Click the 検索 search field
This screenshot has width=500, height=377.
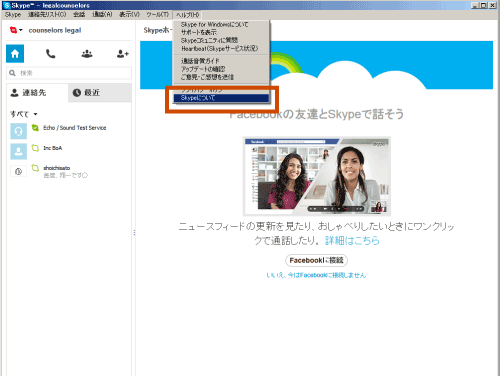point(69,73)
